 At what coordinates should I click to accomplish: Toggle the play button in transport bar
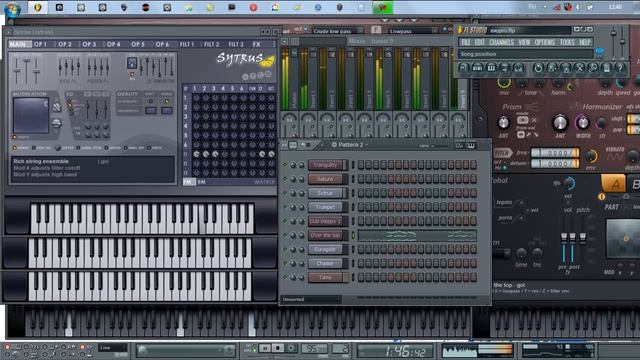[x=265, y=349]
